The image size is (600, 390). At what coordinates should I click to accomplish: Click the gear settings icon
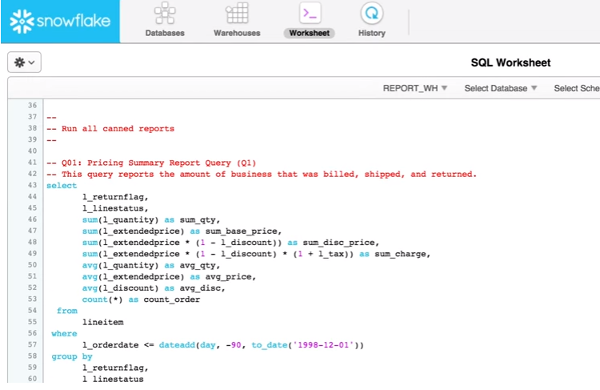[x=20, y=62]
